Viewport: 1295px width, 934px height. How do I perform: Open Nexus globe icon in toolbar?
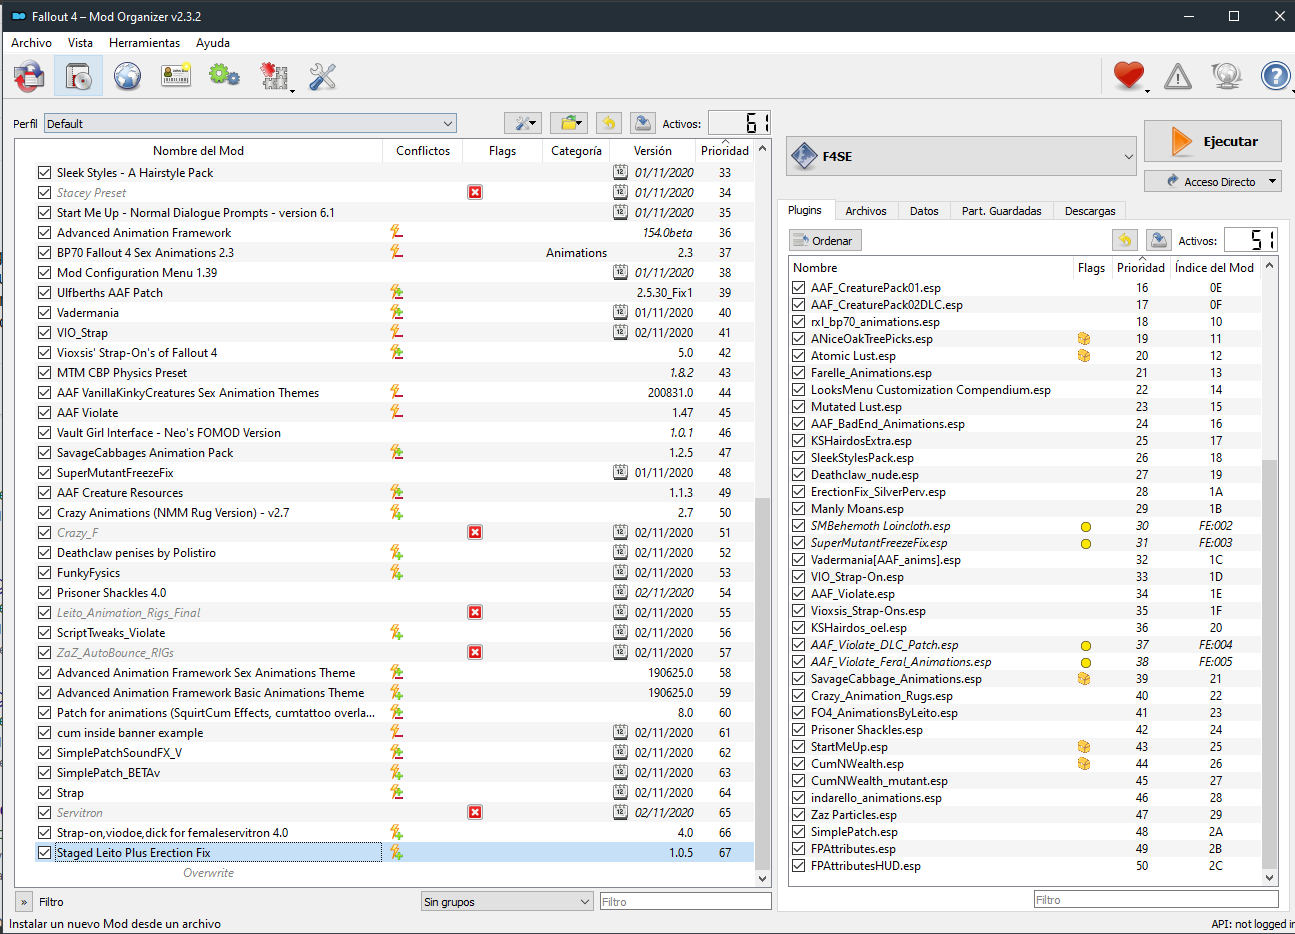pos(127,76)
